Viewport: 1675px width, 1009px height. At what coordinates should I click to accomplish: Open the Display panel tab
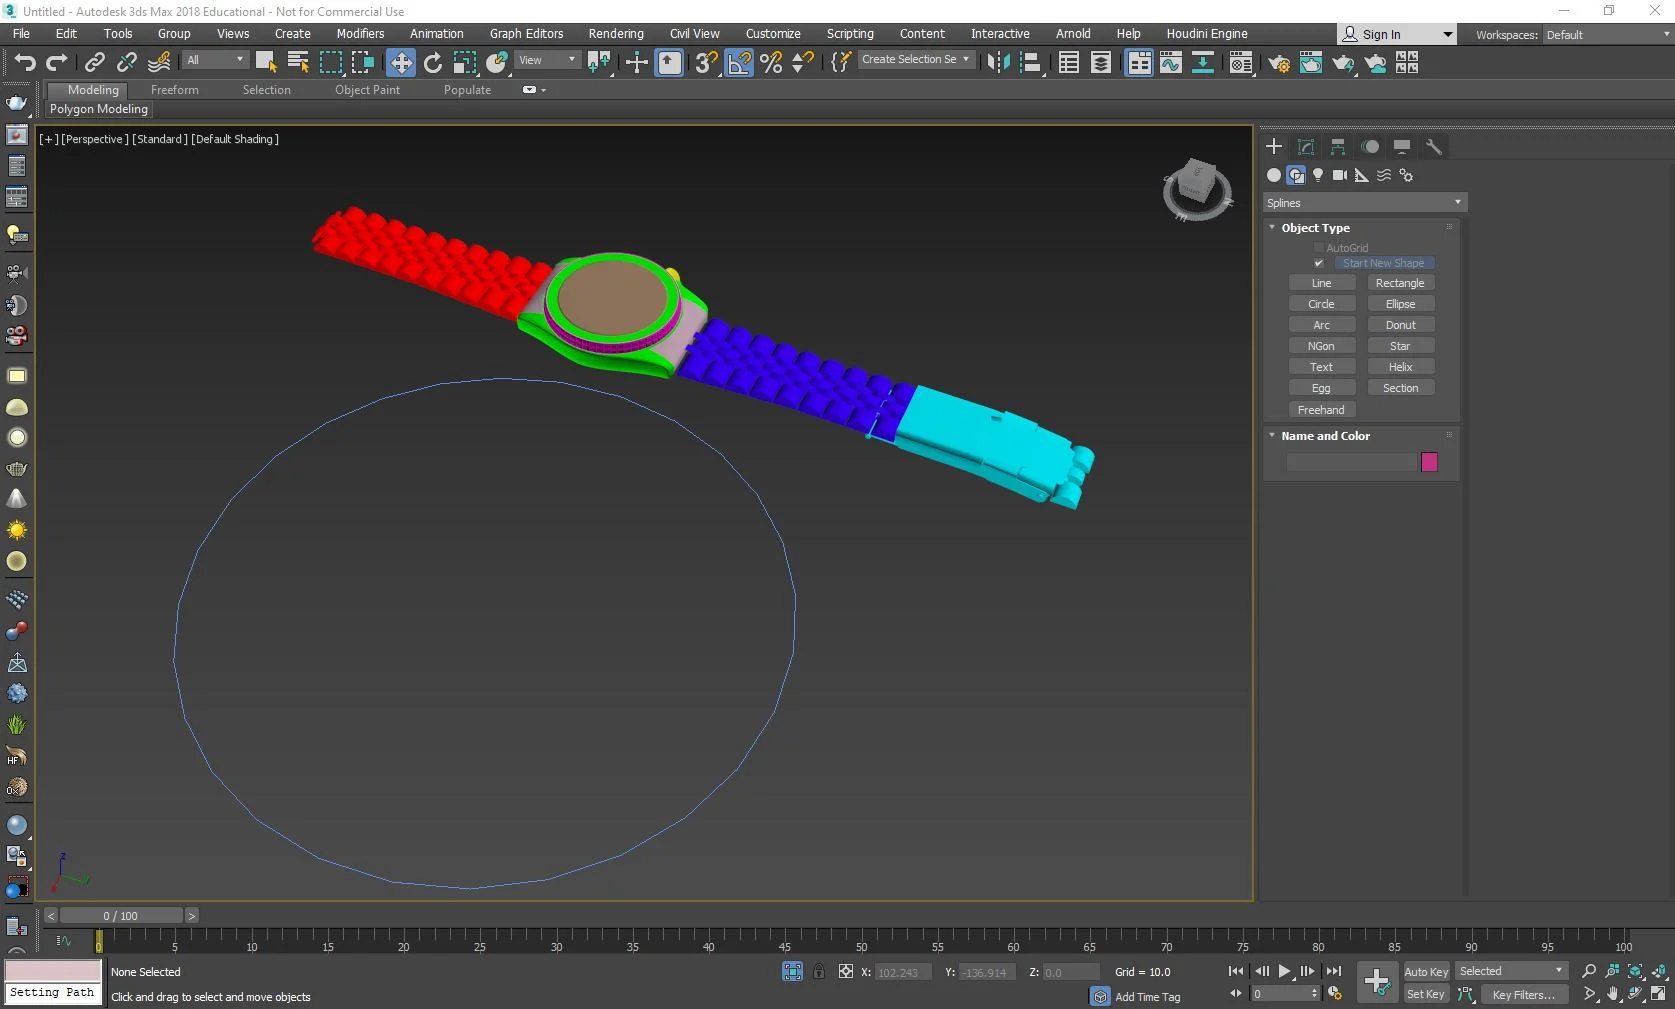pos(1402,147)
